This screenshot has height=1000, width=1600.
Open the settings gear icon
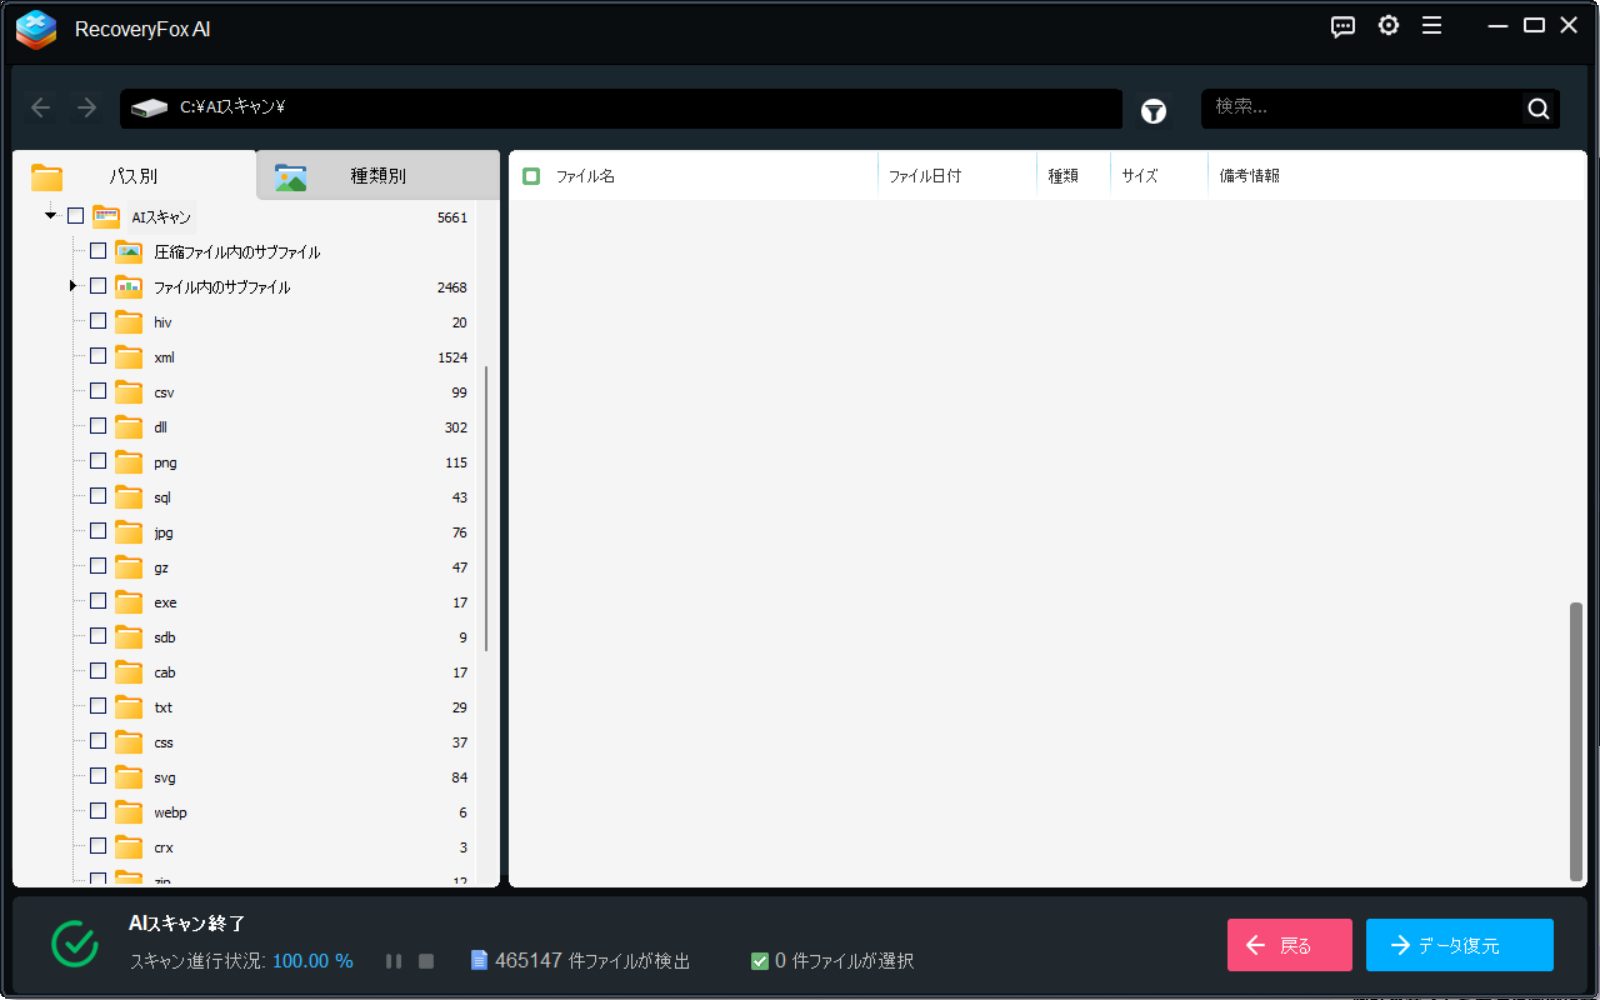[x=1388, y=26]
